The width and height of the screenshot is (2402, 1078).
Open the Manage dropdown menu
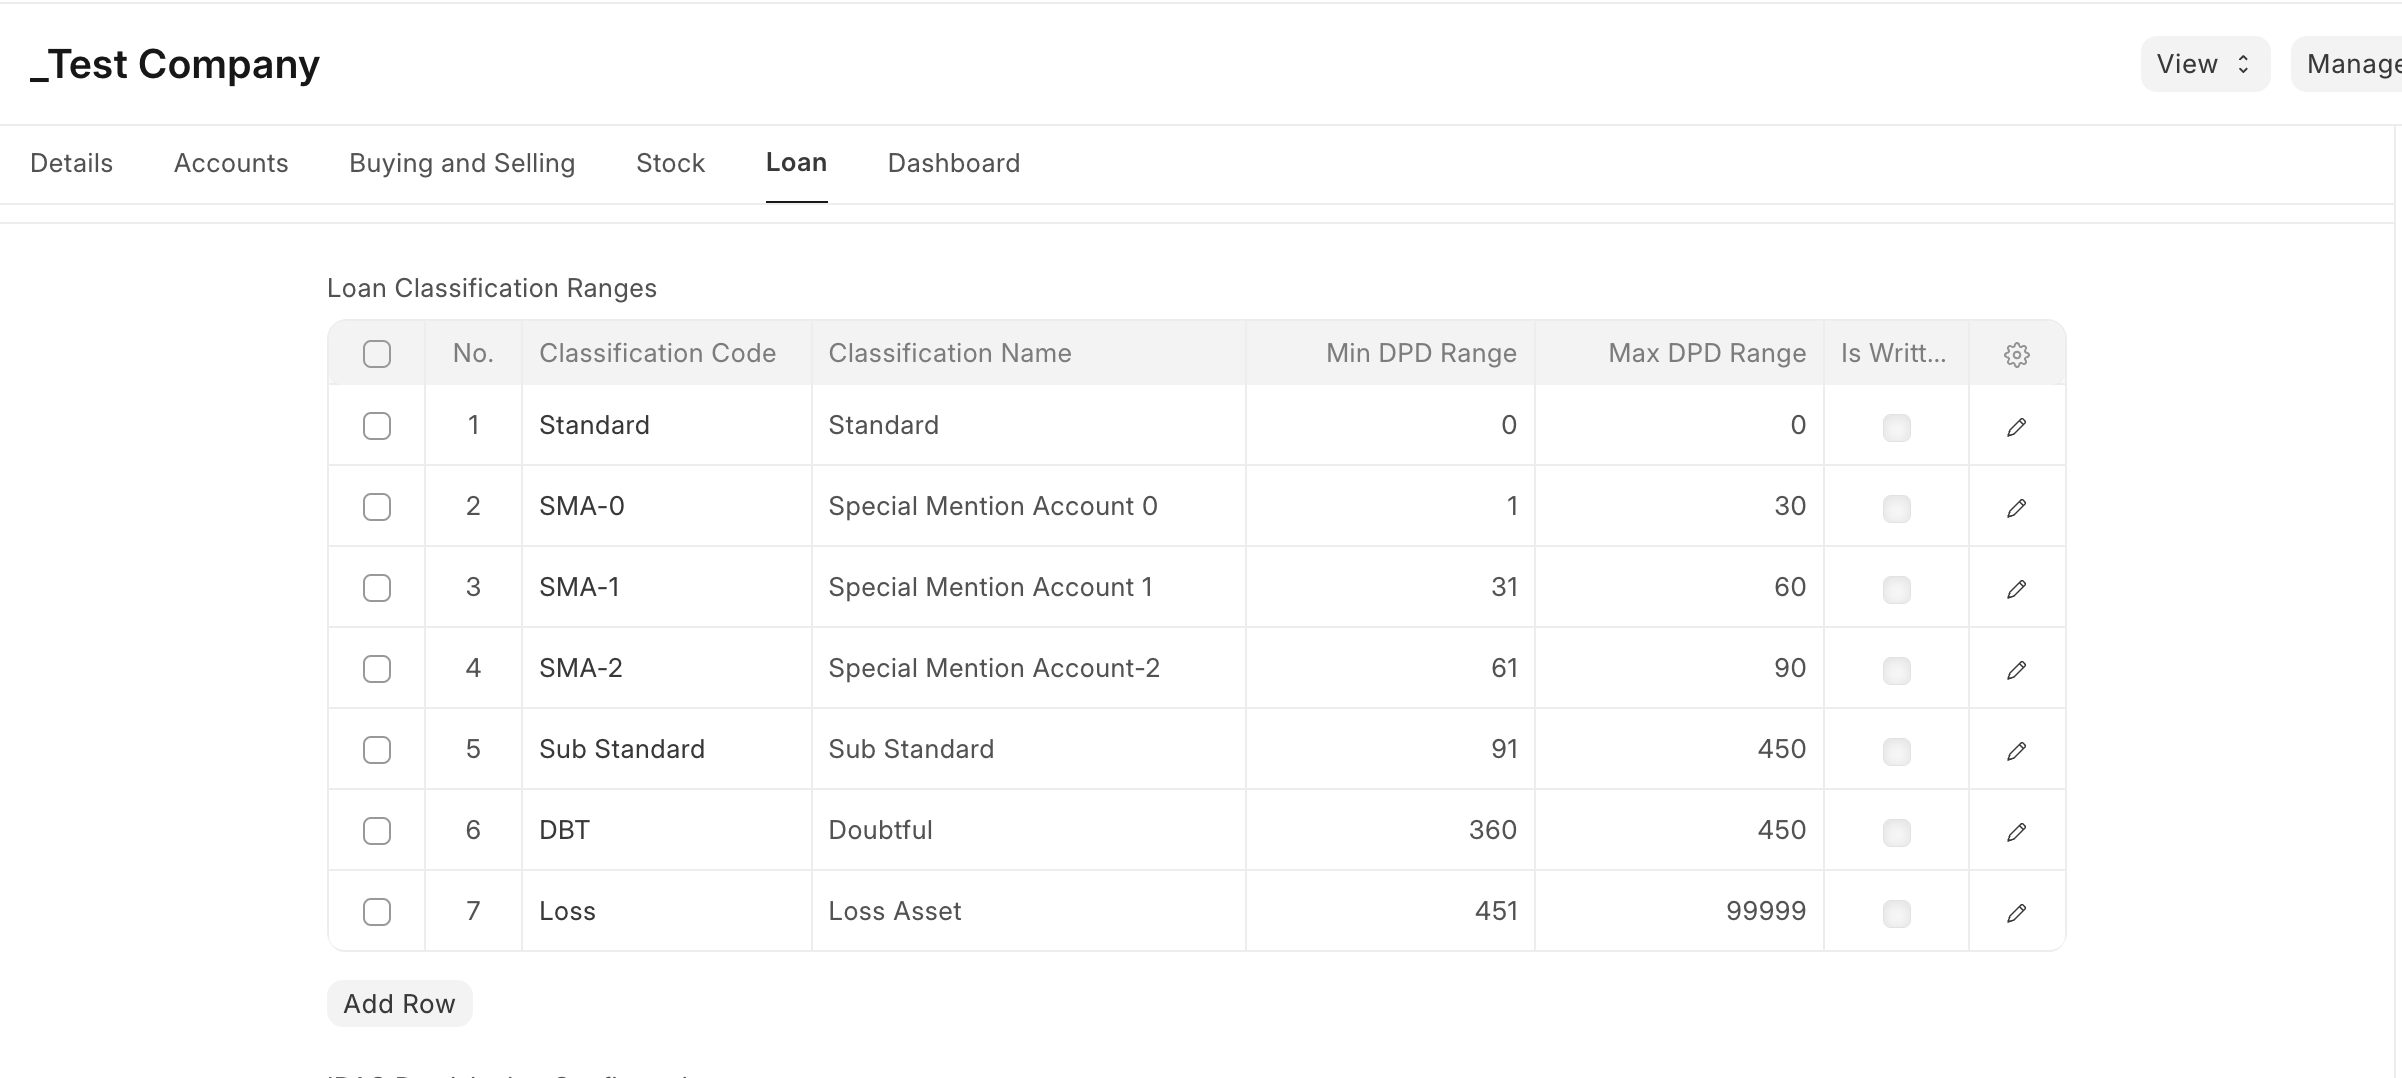[x=2351, y=64]
